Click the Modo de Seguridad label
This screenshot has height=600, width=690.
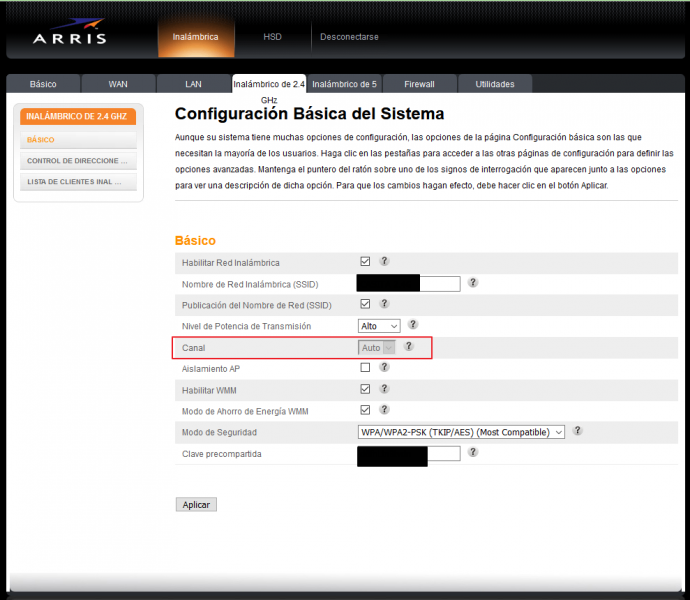tap(219, 432)
